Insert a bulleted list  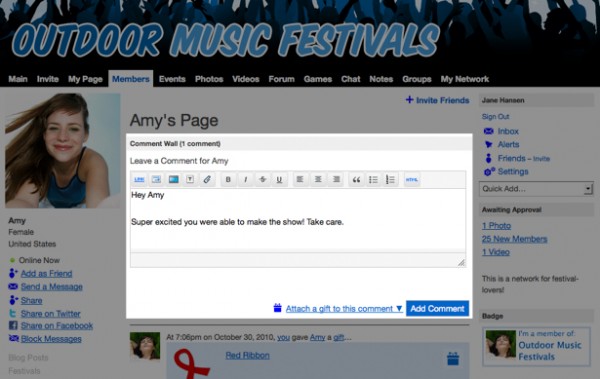click(373, 179)
